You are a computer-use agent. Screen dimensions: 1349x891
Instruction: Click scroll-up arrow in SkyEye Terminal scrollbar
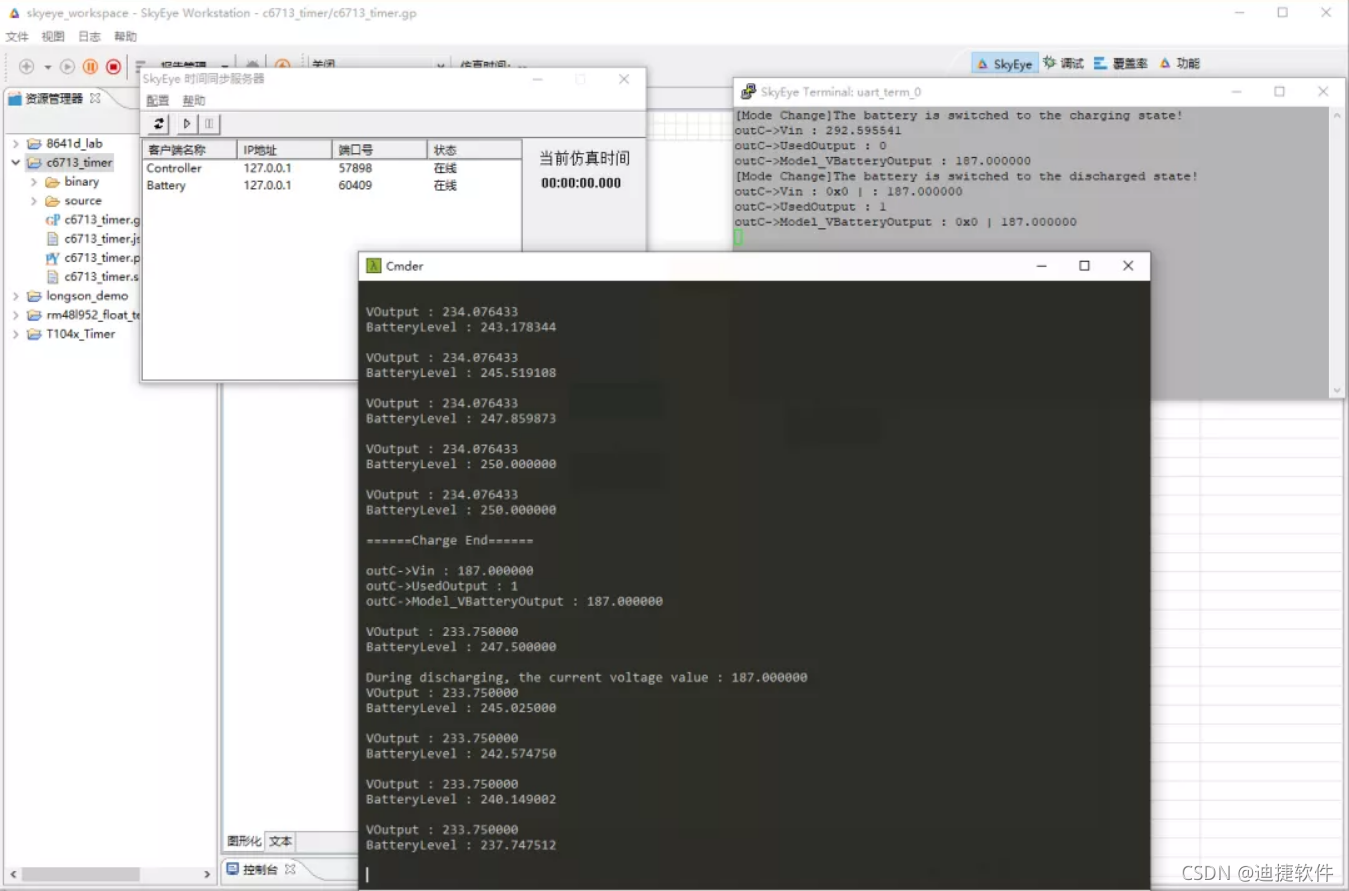[1337, 116]
